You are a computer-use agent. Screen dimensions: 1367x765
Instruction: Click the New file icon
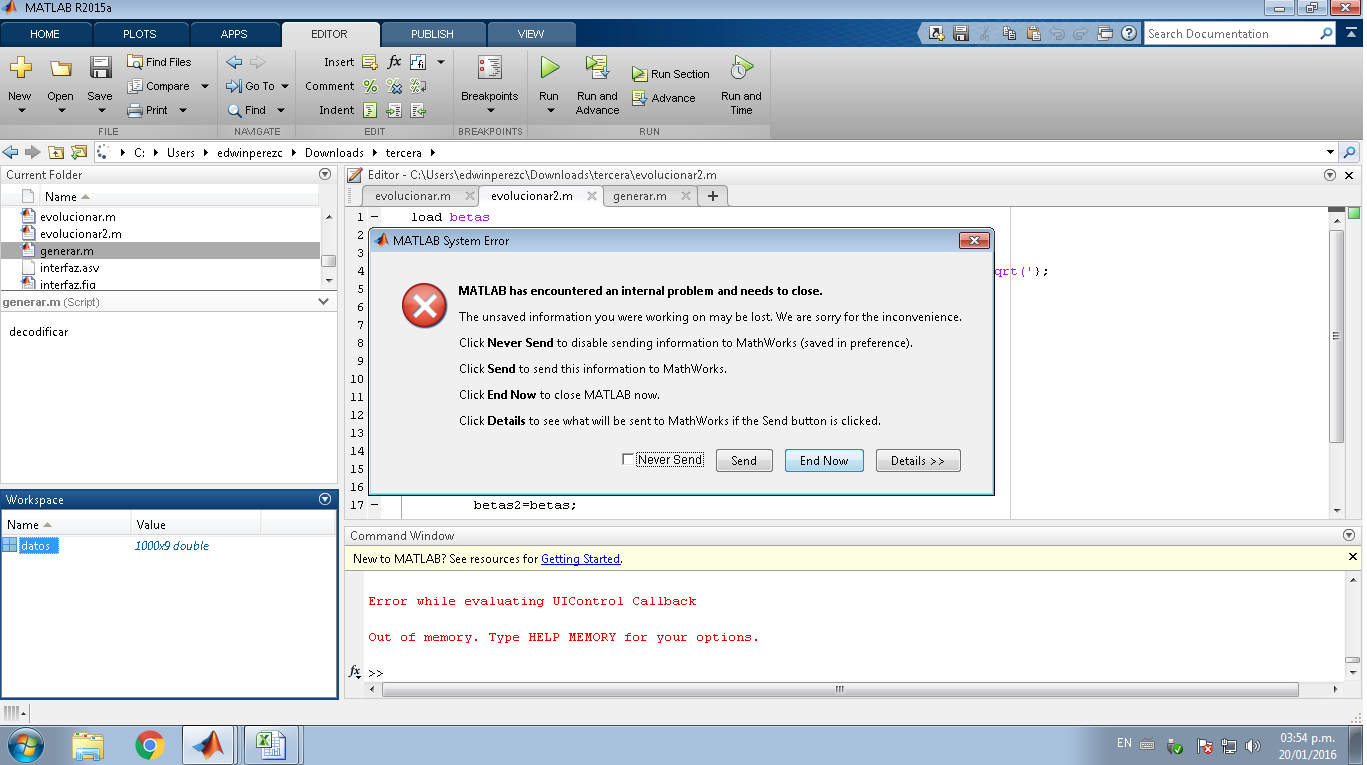[x=20, y=68]
